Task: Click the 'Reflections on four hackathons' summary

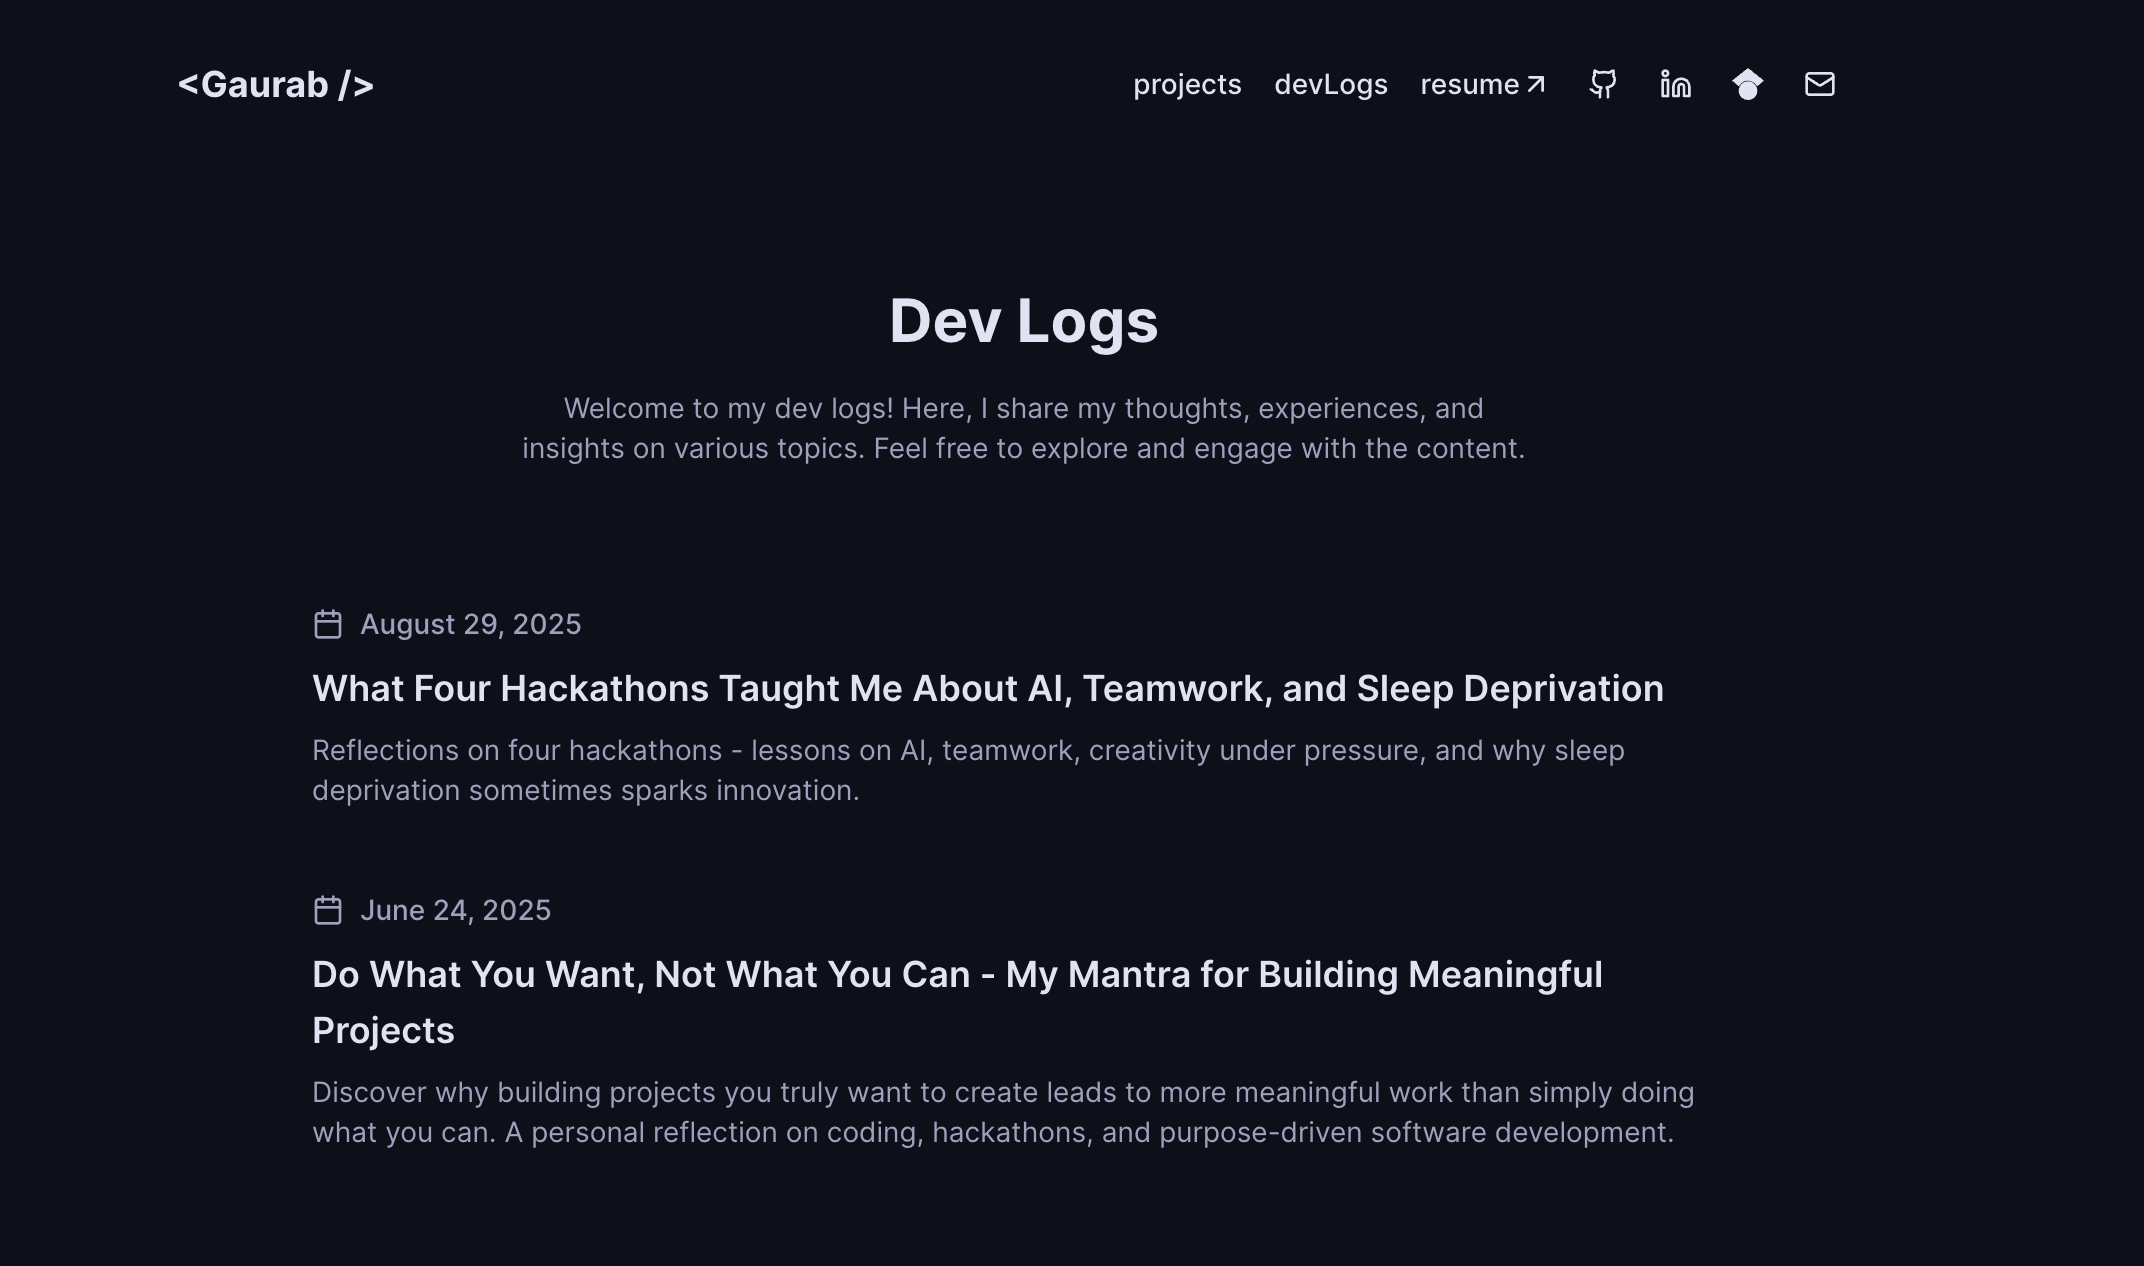Action: (968, 770)
